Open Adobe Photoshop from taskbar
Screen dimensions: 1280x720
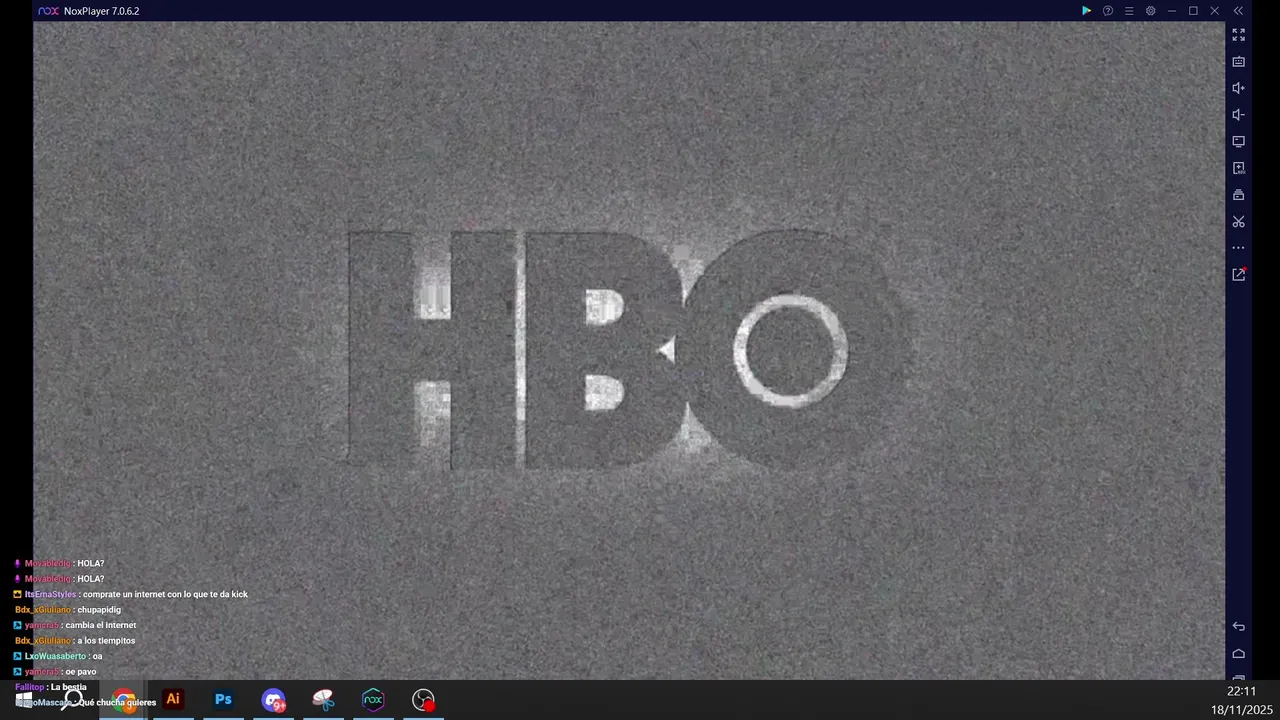(x=223, y=700)
